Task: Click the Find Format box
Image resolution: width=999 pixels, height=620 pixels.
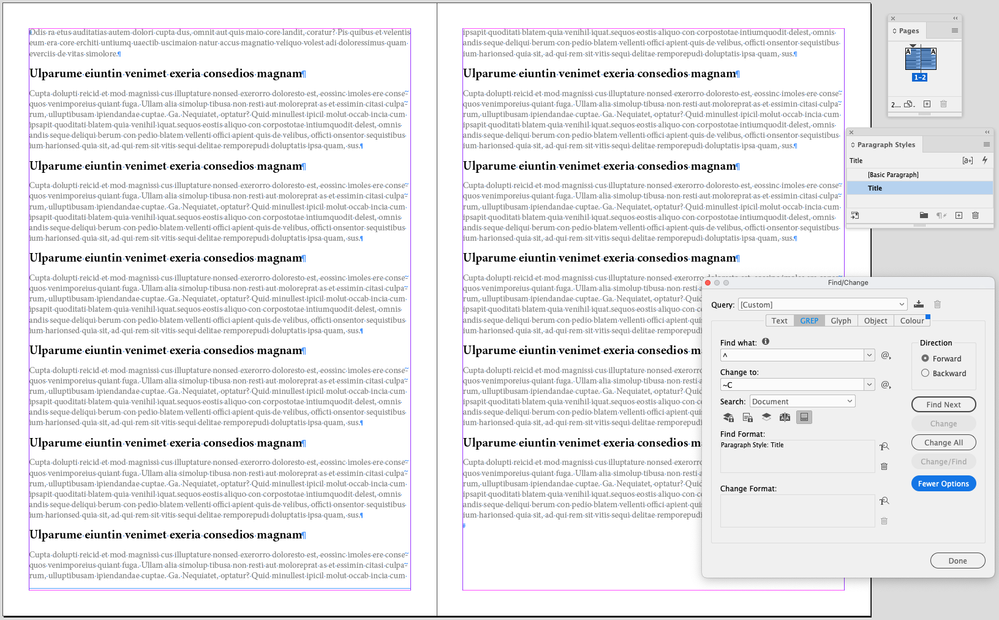Action: (797, 456)
